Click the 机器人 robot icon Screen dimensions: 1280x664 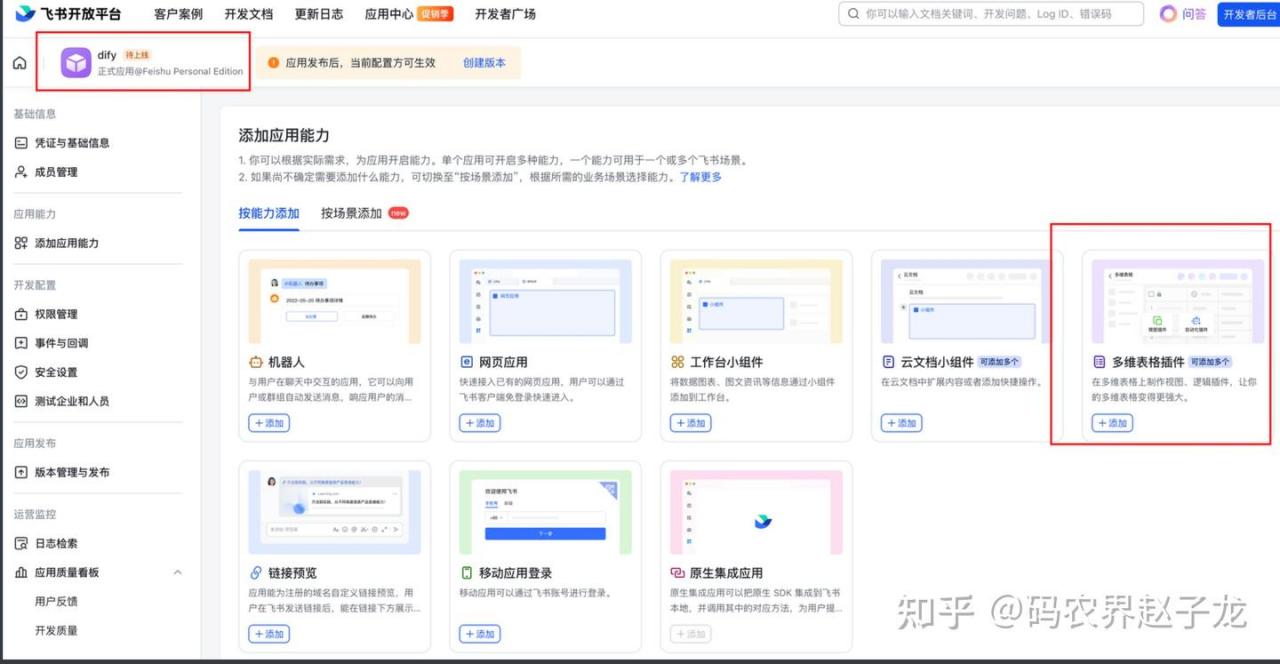[x=255, y=362]
